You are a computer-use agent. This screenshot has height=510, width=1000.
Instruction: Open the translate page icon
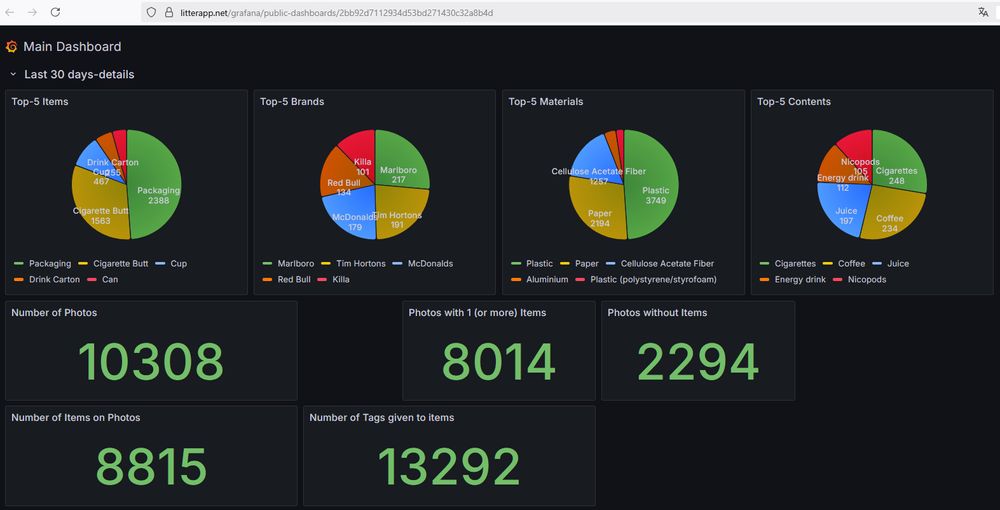click(x=983, y=12)
